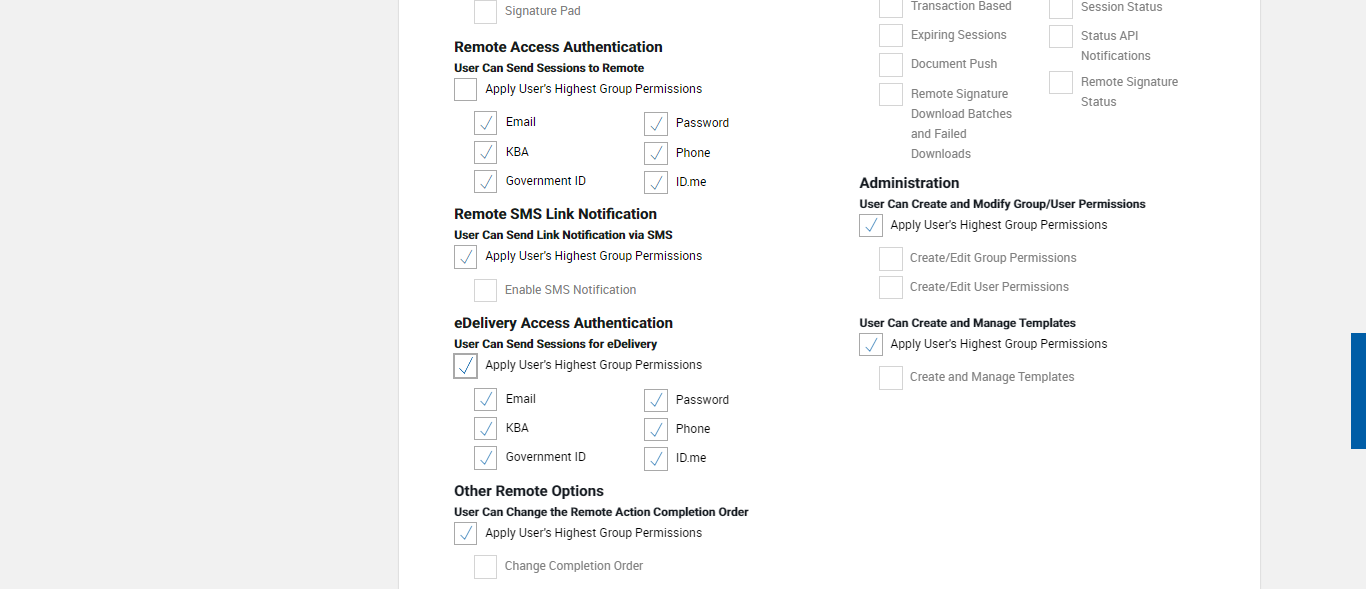The image size is (1366, 589).
Task: Tick the Enable SMS Notification checkbox
Action: (x=486, y=291)
